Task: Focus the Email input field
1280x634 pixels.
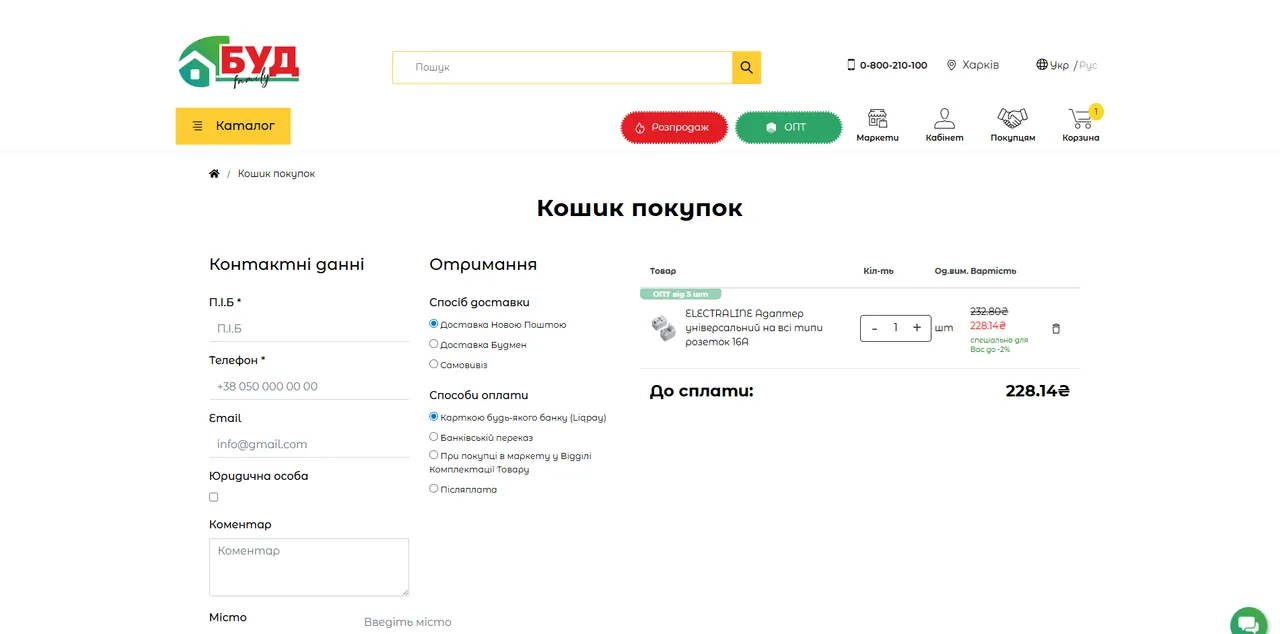Action: pos(309,444)
